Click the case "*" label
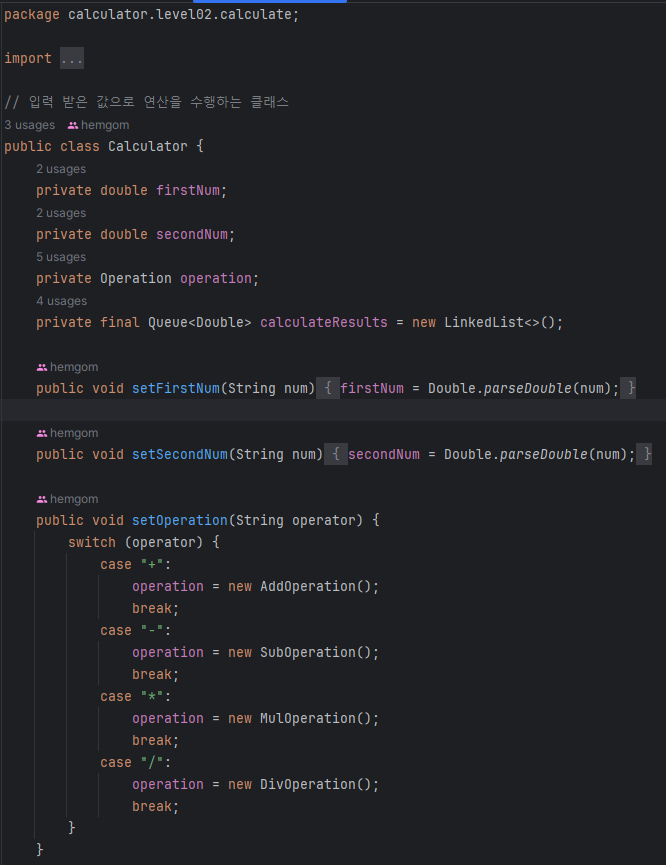The width and height of the screenshot is (666, 865). click(136, 697)
